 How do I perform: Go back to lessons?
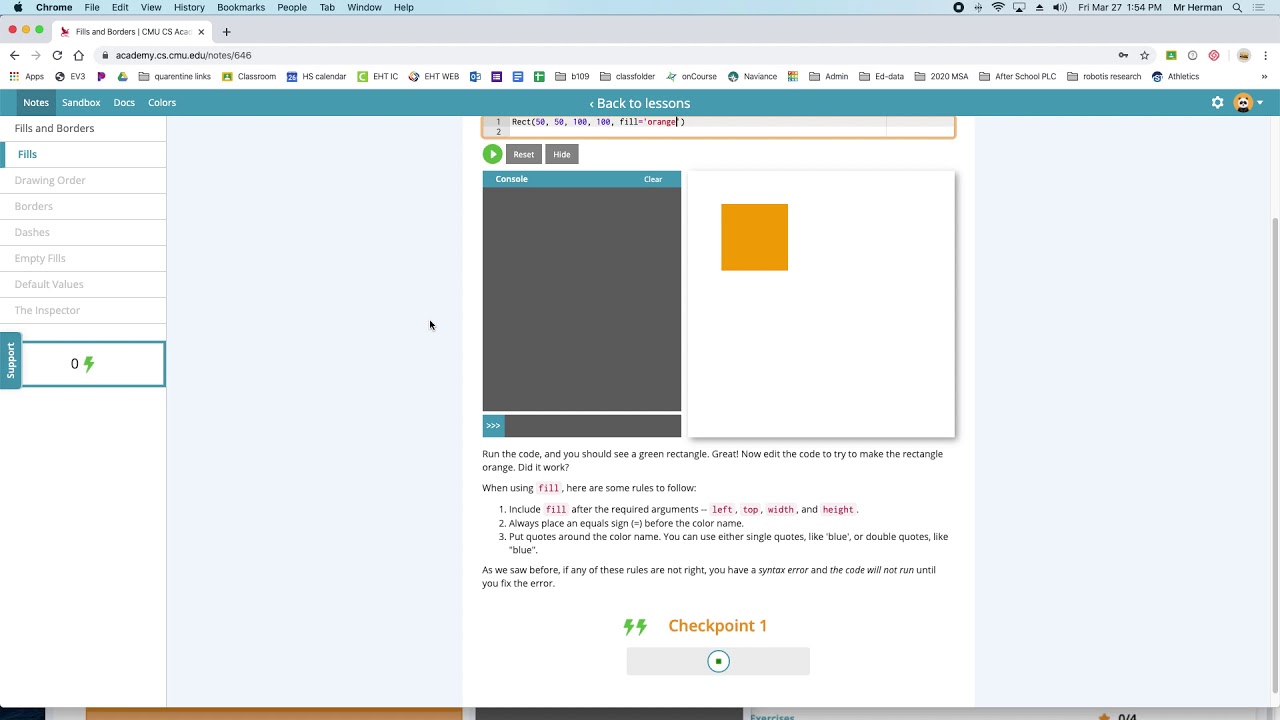640,103
